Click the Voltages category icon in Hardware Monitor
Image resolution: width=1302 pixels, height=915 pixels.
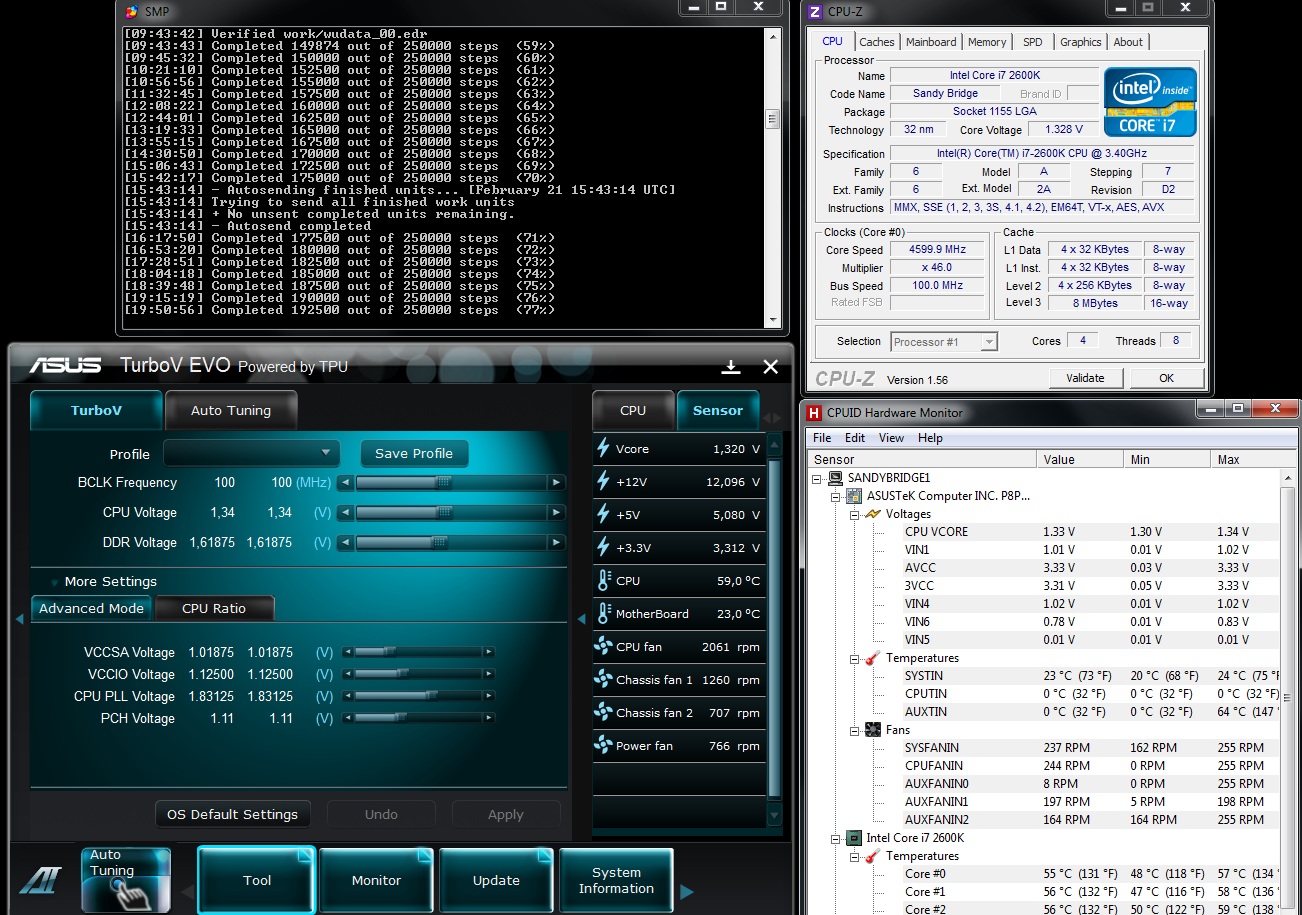tap(873, 514)
